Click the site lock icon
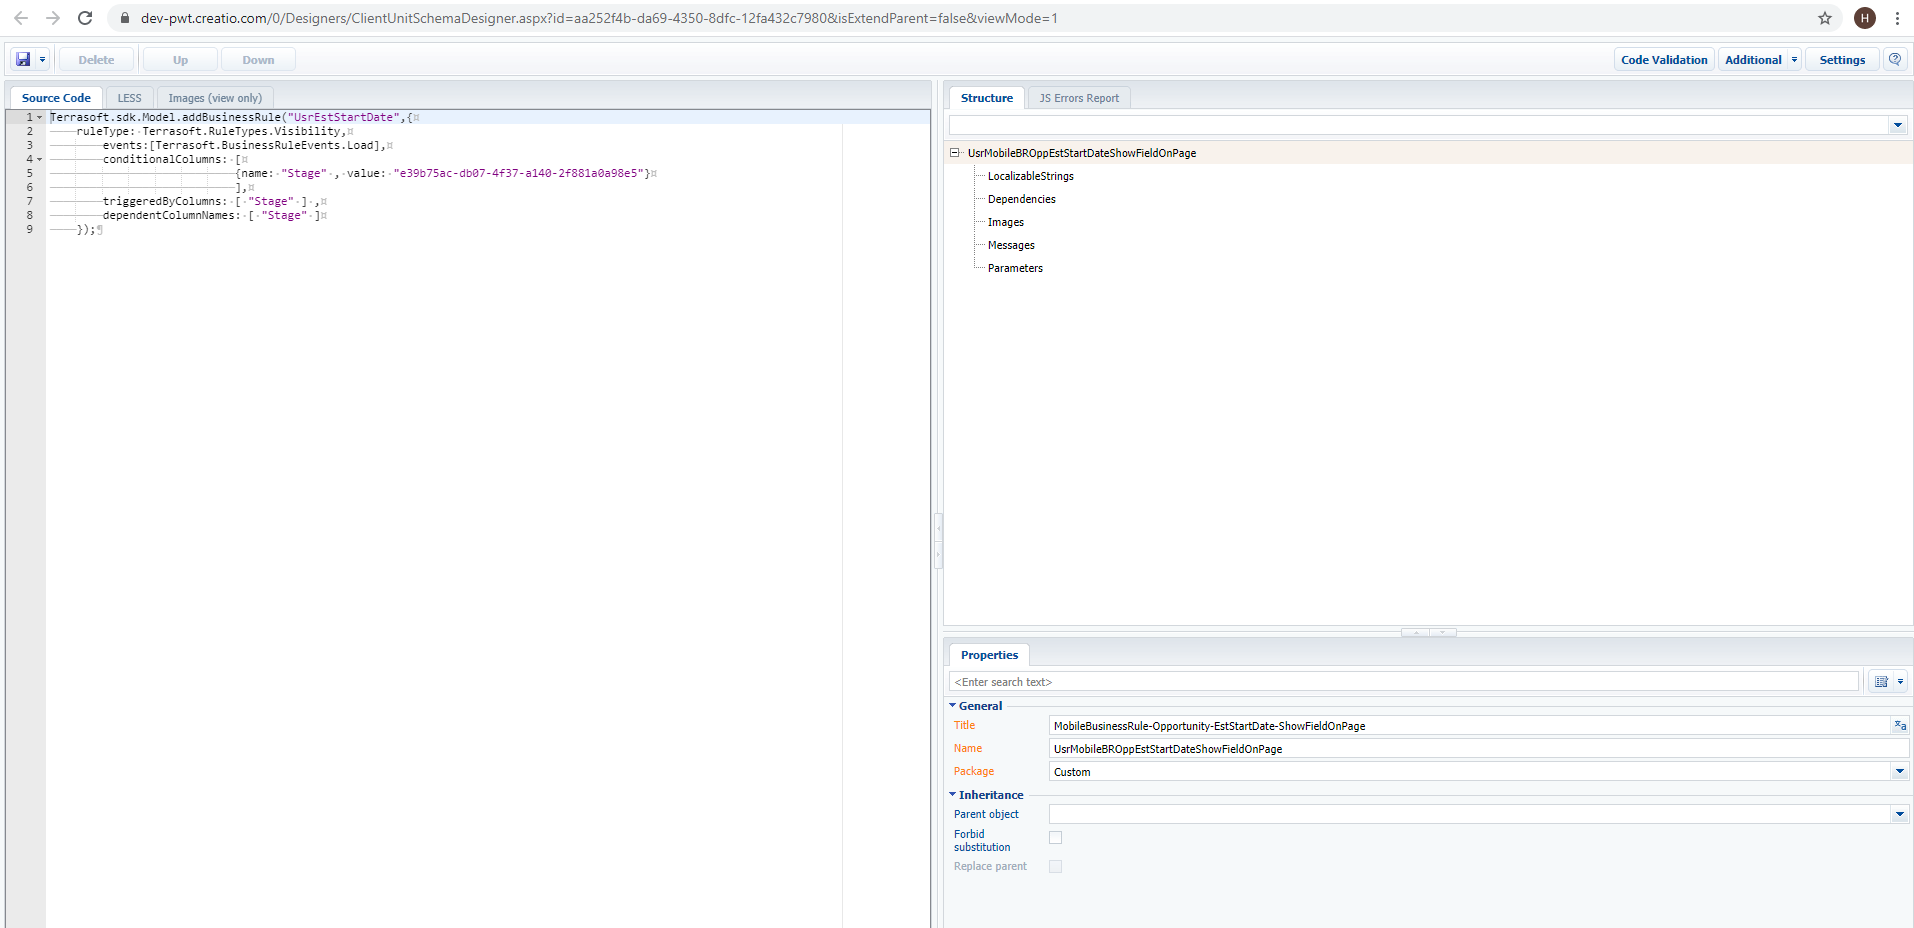This screenshot has width=1914, height=928. coord(124,18)
